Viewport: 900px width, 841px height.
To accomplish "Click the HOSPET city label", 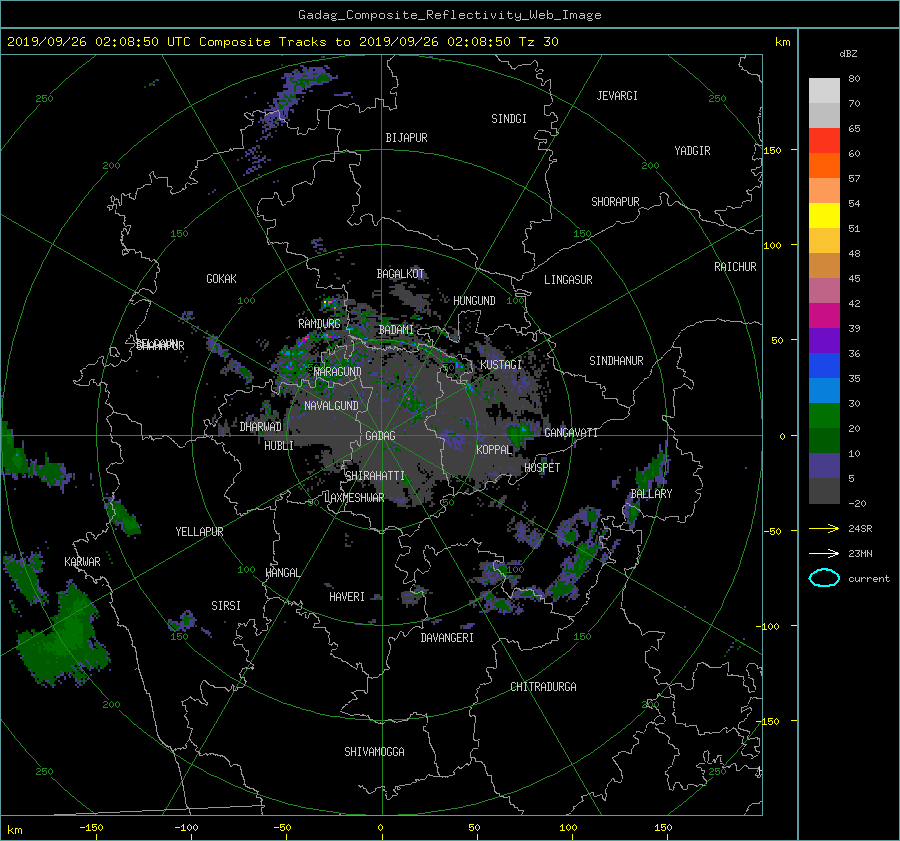I will pos(542,468).
